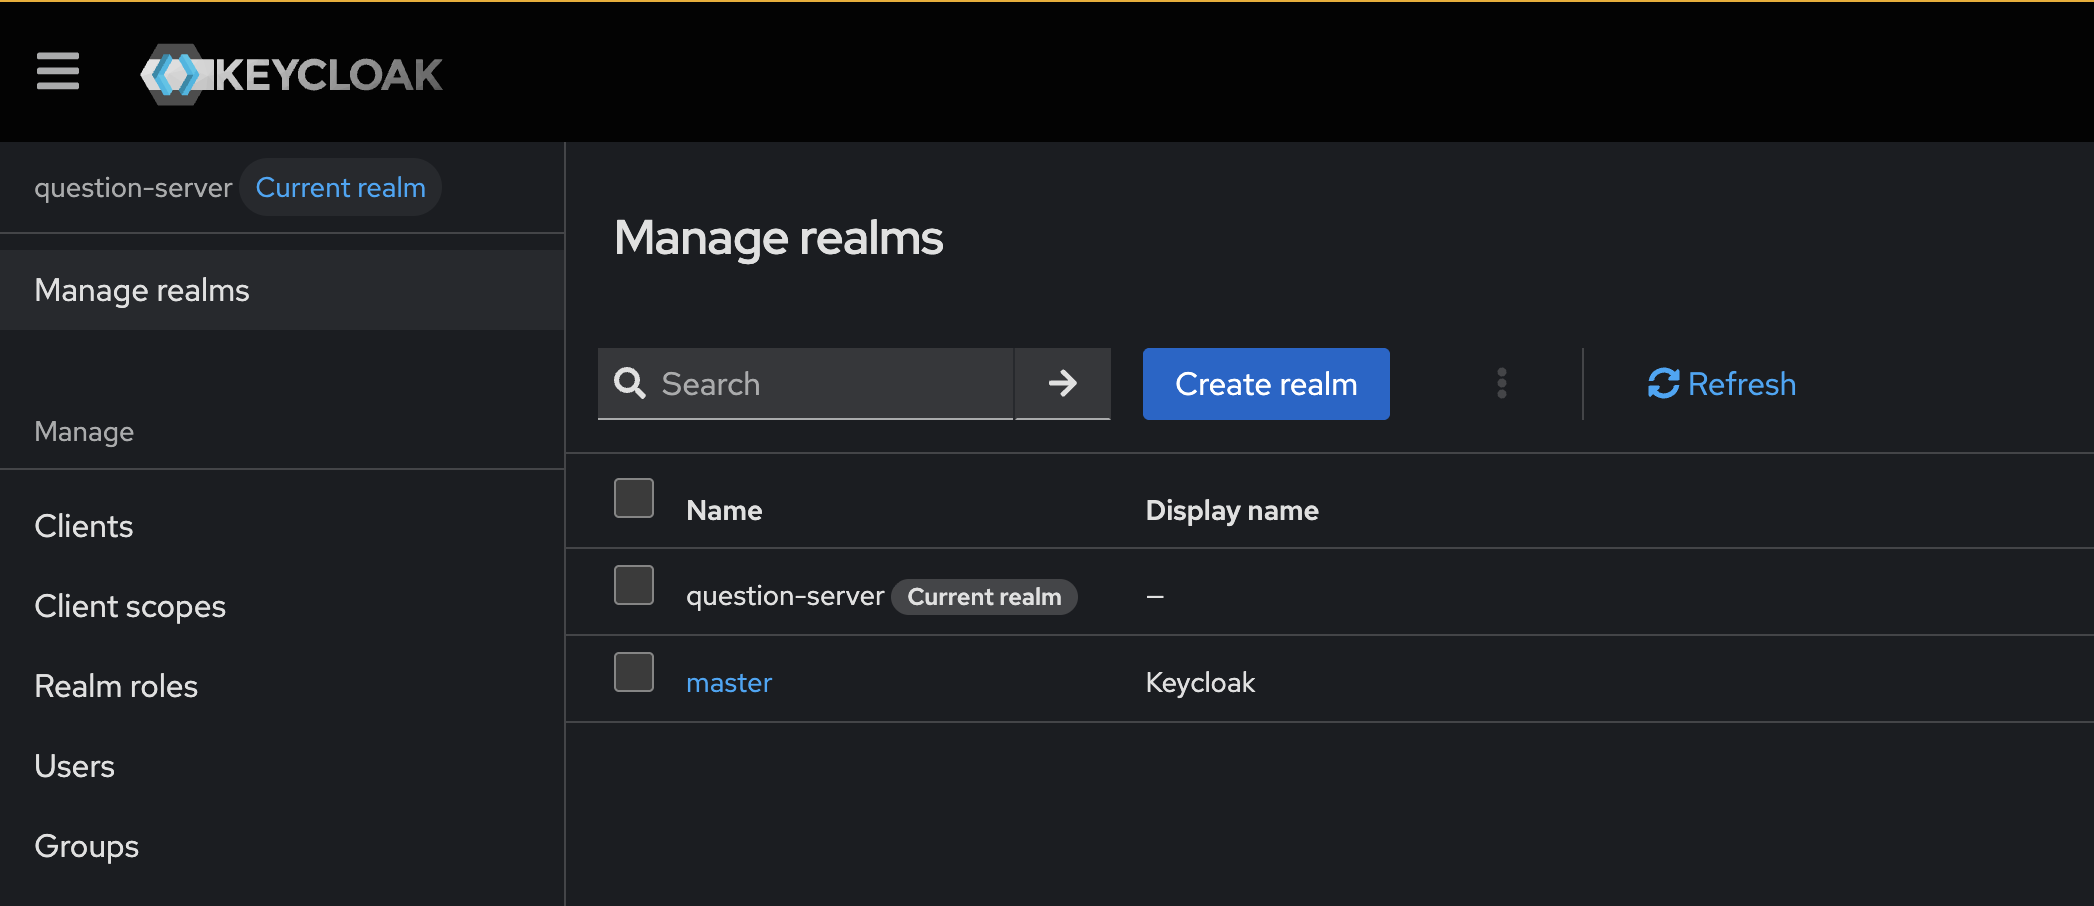Focus the realm Search field
Viewport: 2094px width, 906px height.
pos(830,384)
